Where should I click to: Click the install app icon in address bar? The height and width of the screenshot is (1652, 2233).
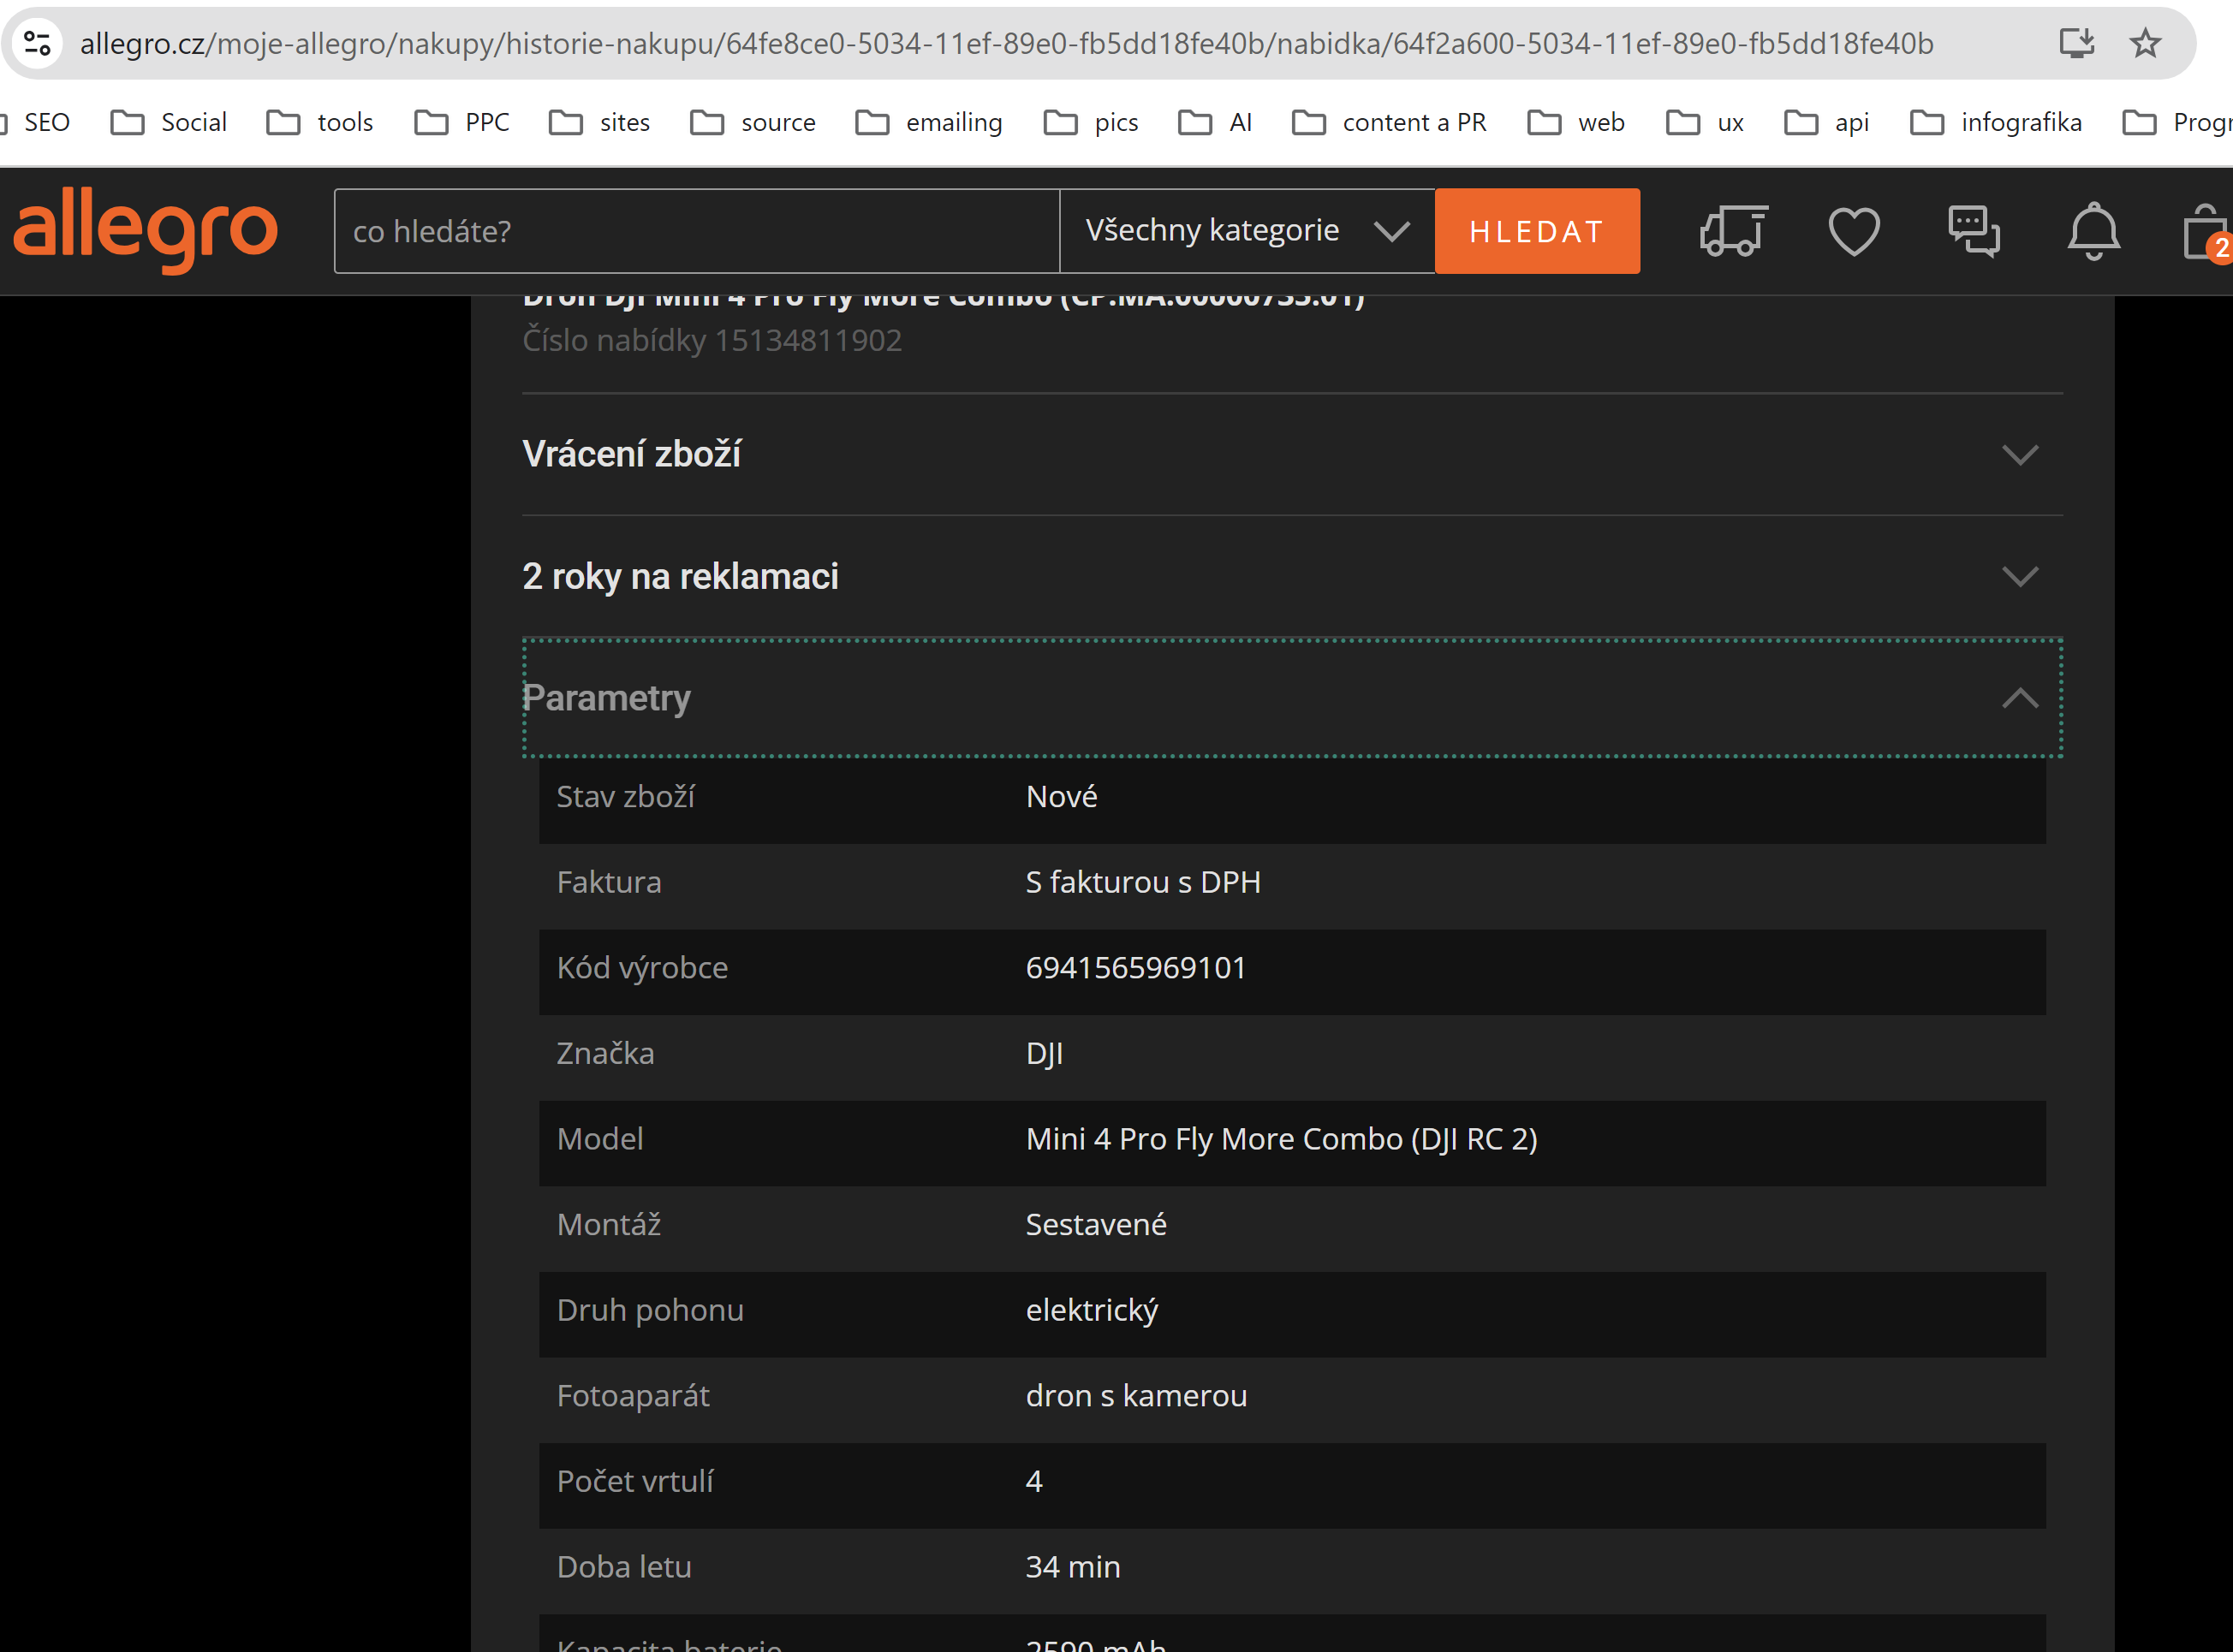2076,43
